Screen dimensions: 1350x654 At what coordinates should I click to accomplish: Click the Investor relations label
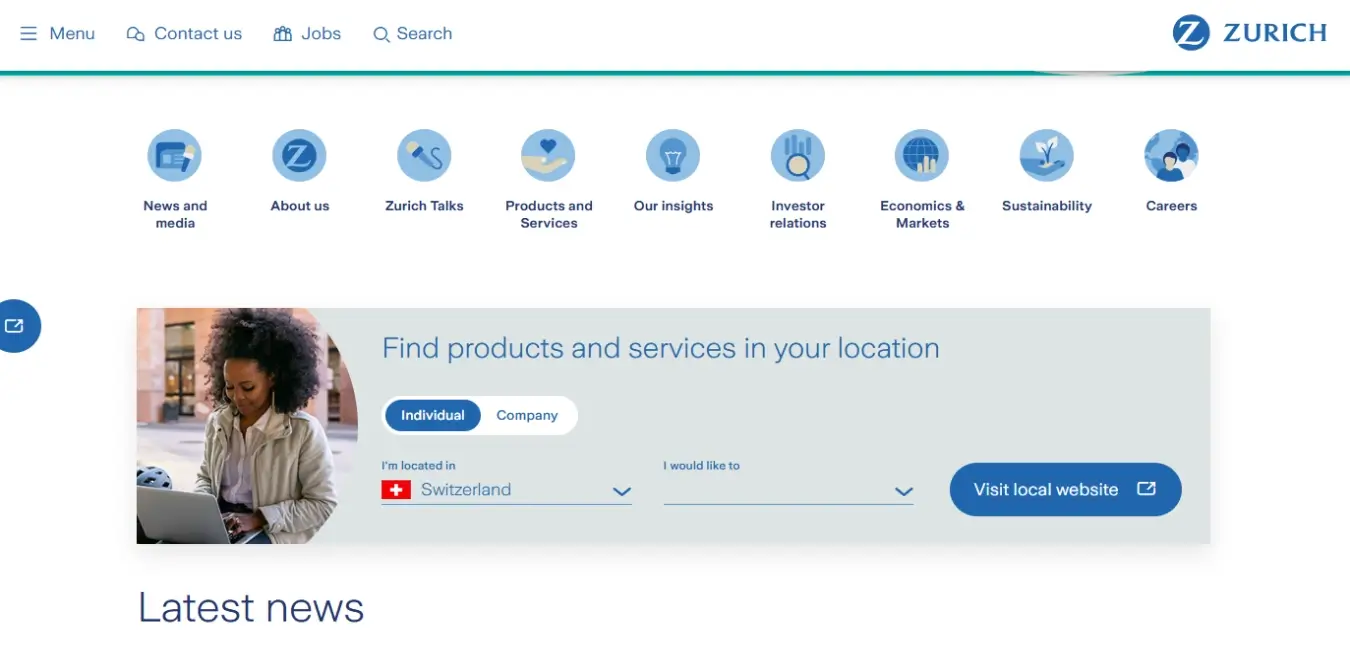coord(798,214)
